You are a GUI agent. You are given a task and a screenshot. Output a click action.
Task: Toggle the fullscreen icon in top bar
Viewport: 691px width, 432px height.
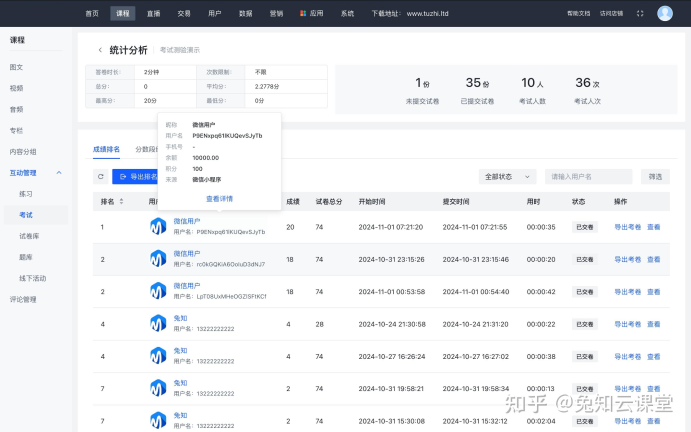tap(640, 14)
